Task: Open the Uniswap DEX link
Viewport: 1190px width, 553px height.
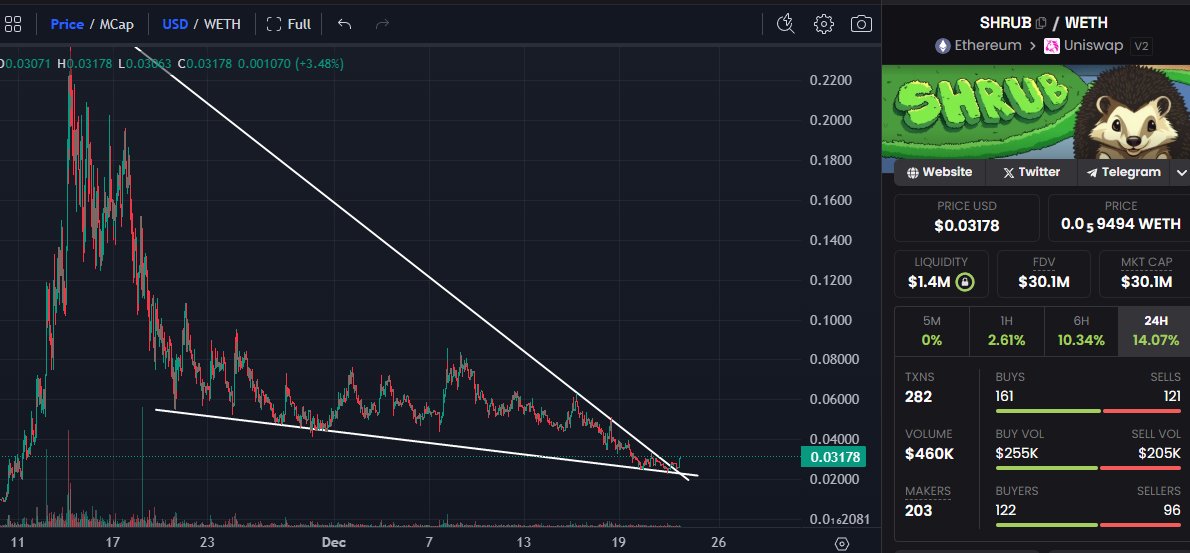Action: (1093, 46)
